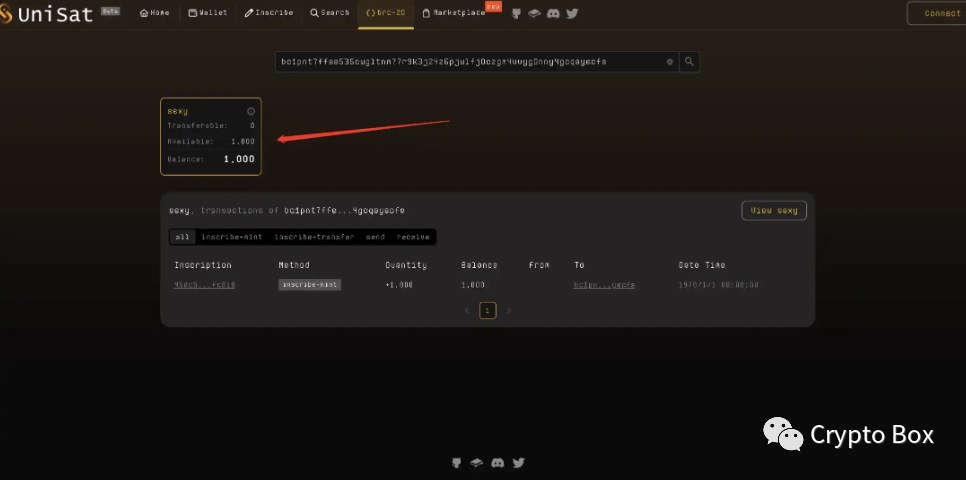Click the Date Time column header
966x480 pixels.
702,265
